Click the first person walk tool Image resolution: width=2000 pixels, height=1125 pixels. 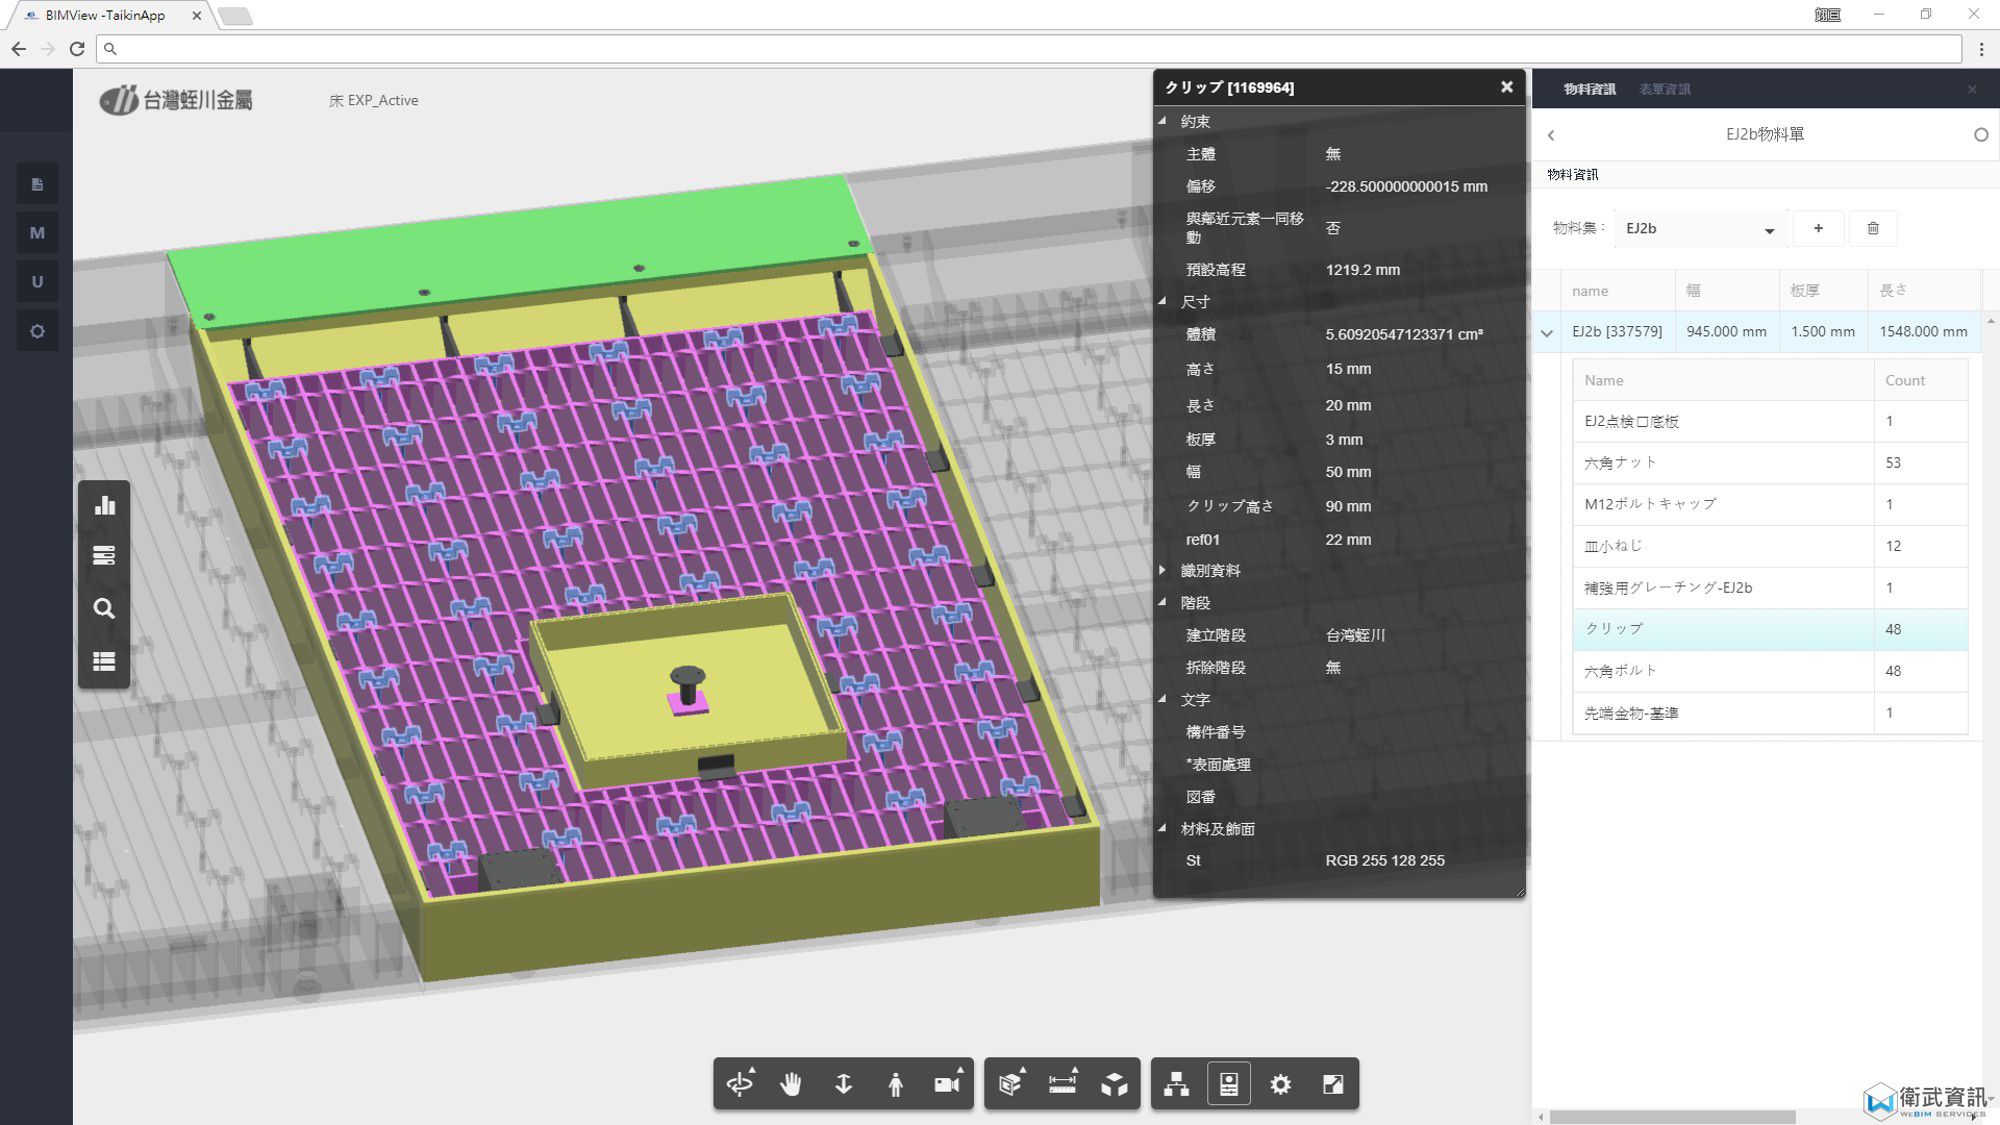[895, 1084]
